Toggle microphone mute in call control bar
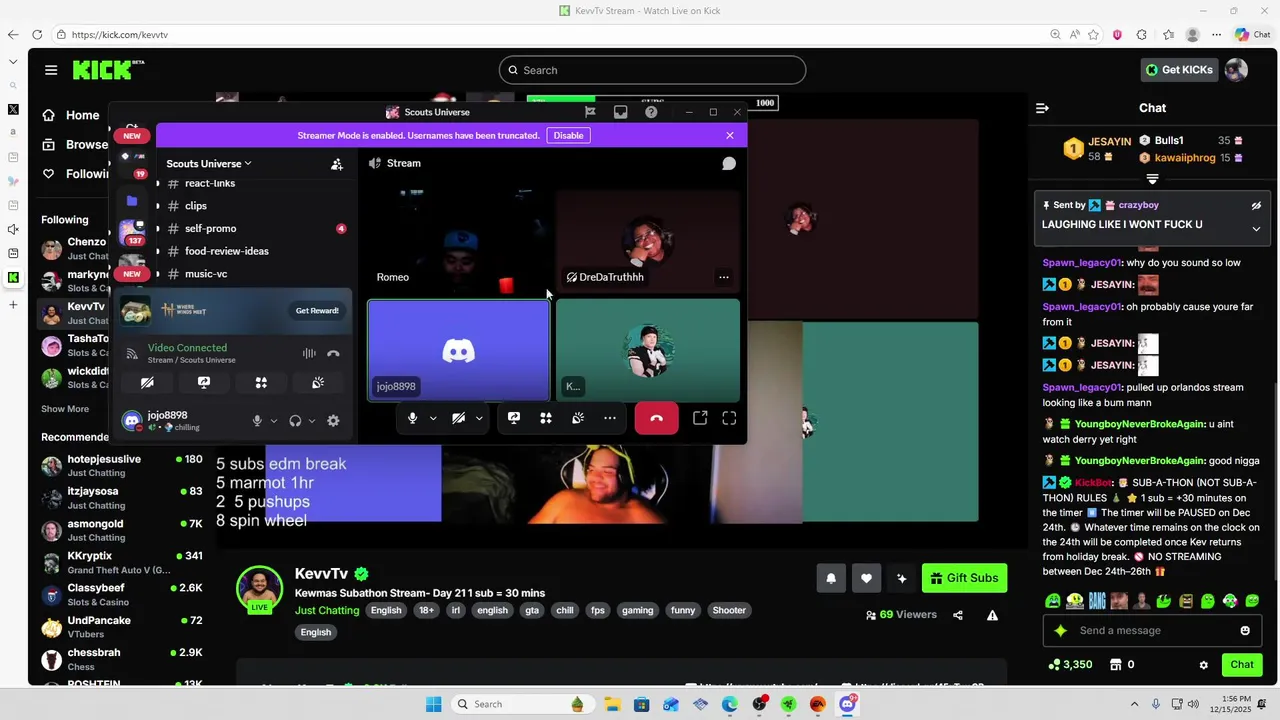This screenshot has height=720, width=1280. [412, 418]
